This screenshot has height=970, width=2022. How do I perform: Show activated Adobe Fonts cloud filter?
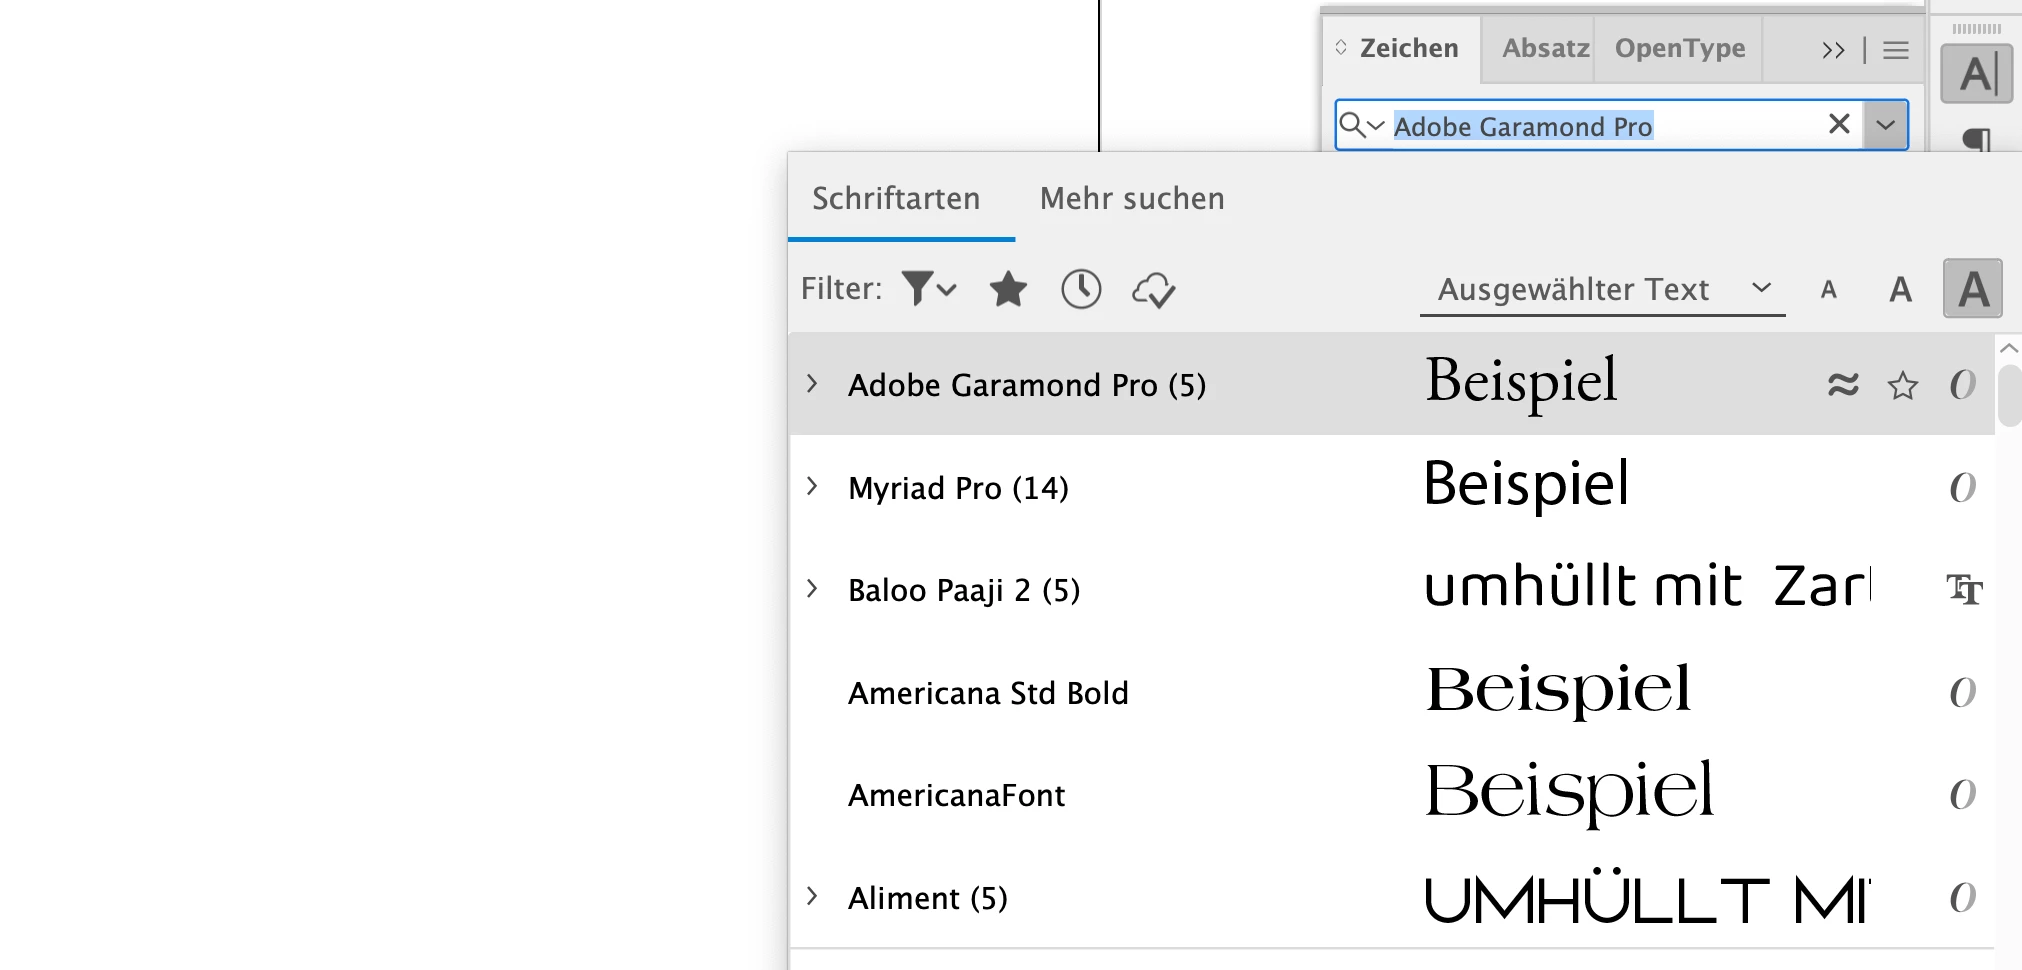pyautogui.click(x=1153, y=290)
